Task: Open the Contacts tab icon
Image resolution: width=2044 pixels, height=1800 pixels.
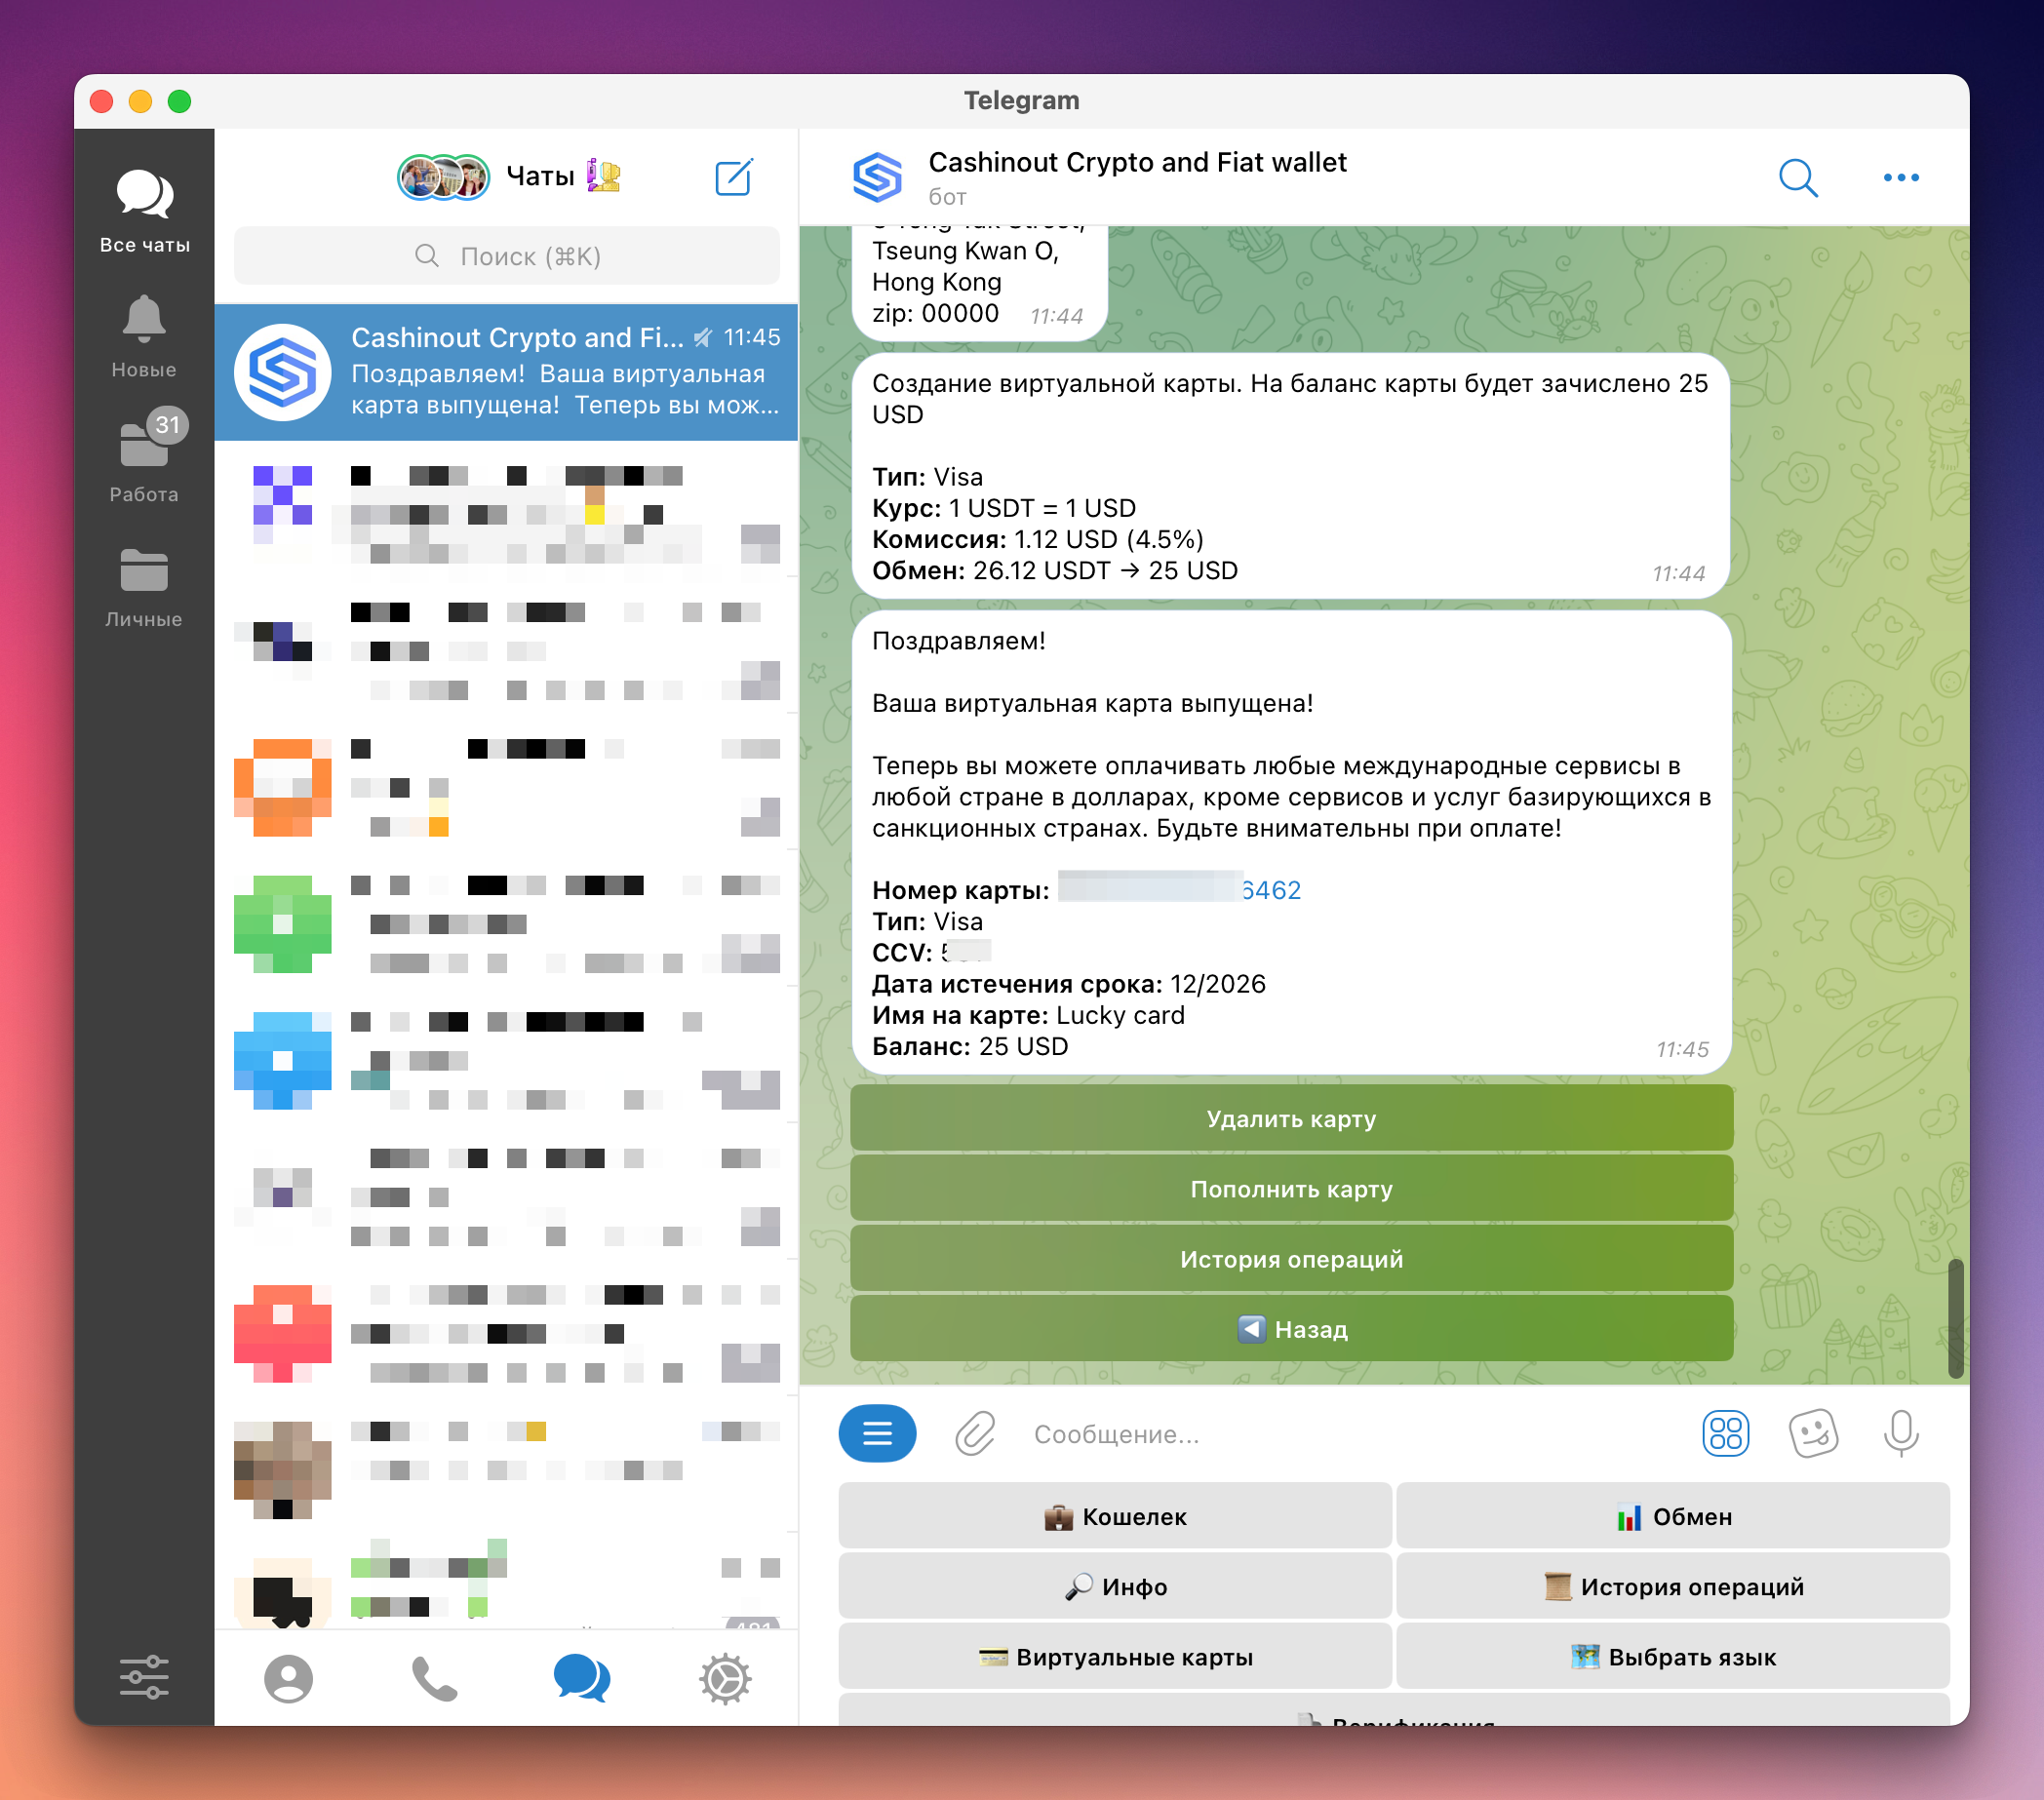Action: [288, 1678]
